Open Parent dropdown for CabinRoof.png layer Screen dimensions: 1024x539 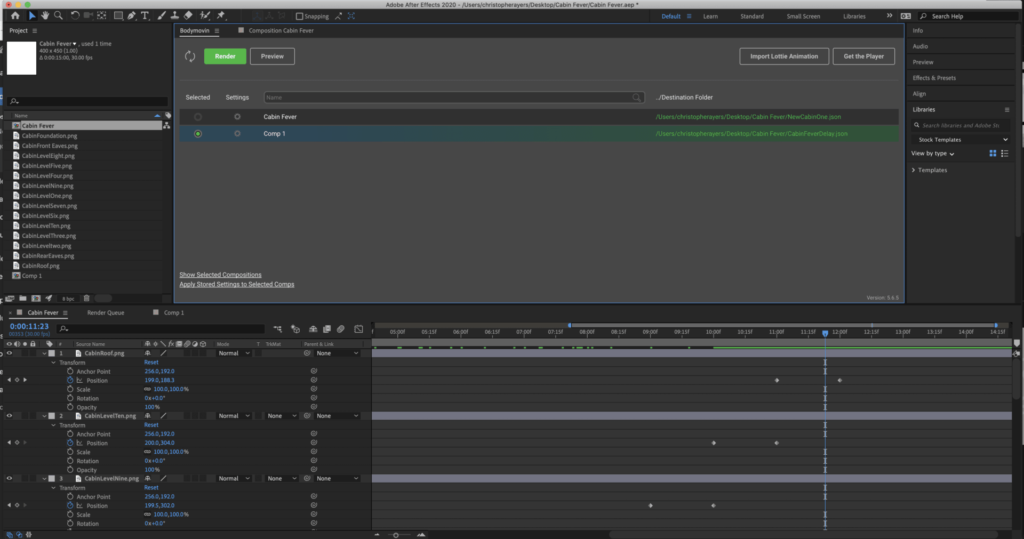click(x=338, y=353)
